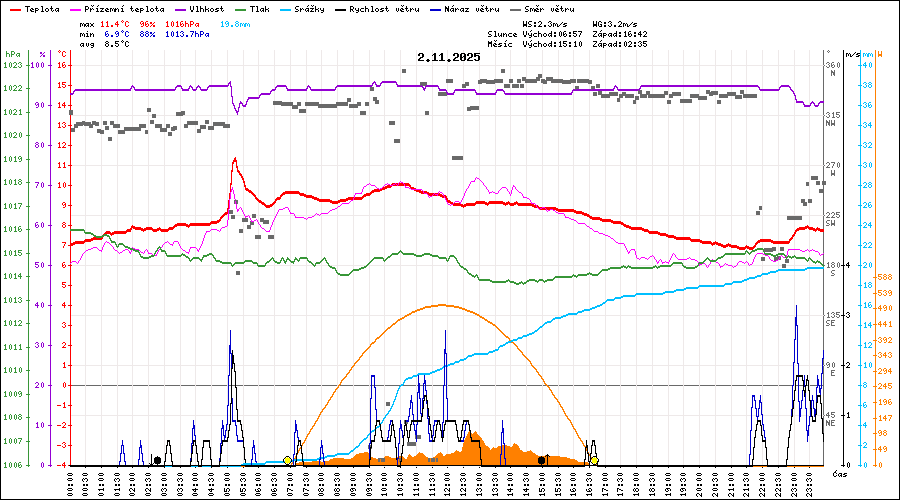
Task: Click the max temperature value 11.4°C
Action: point(117,22)
